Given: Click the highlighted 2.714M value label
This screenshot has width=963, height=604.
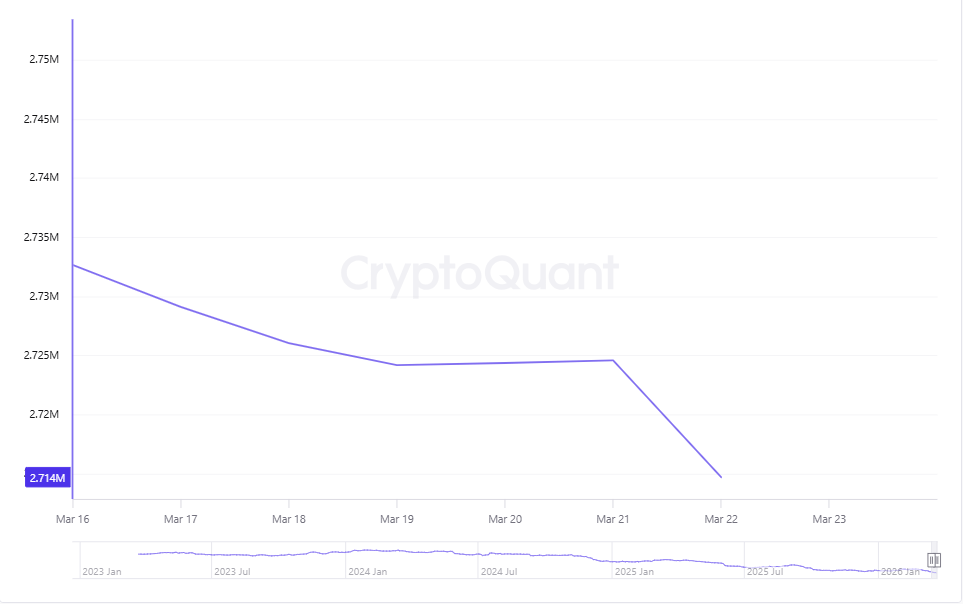Looking at the screenshot, I should 47,478.
